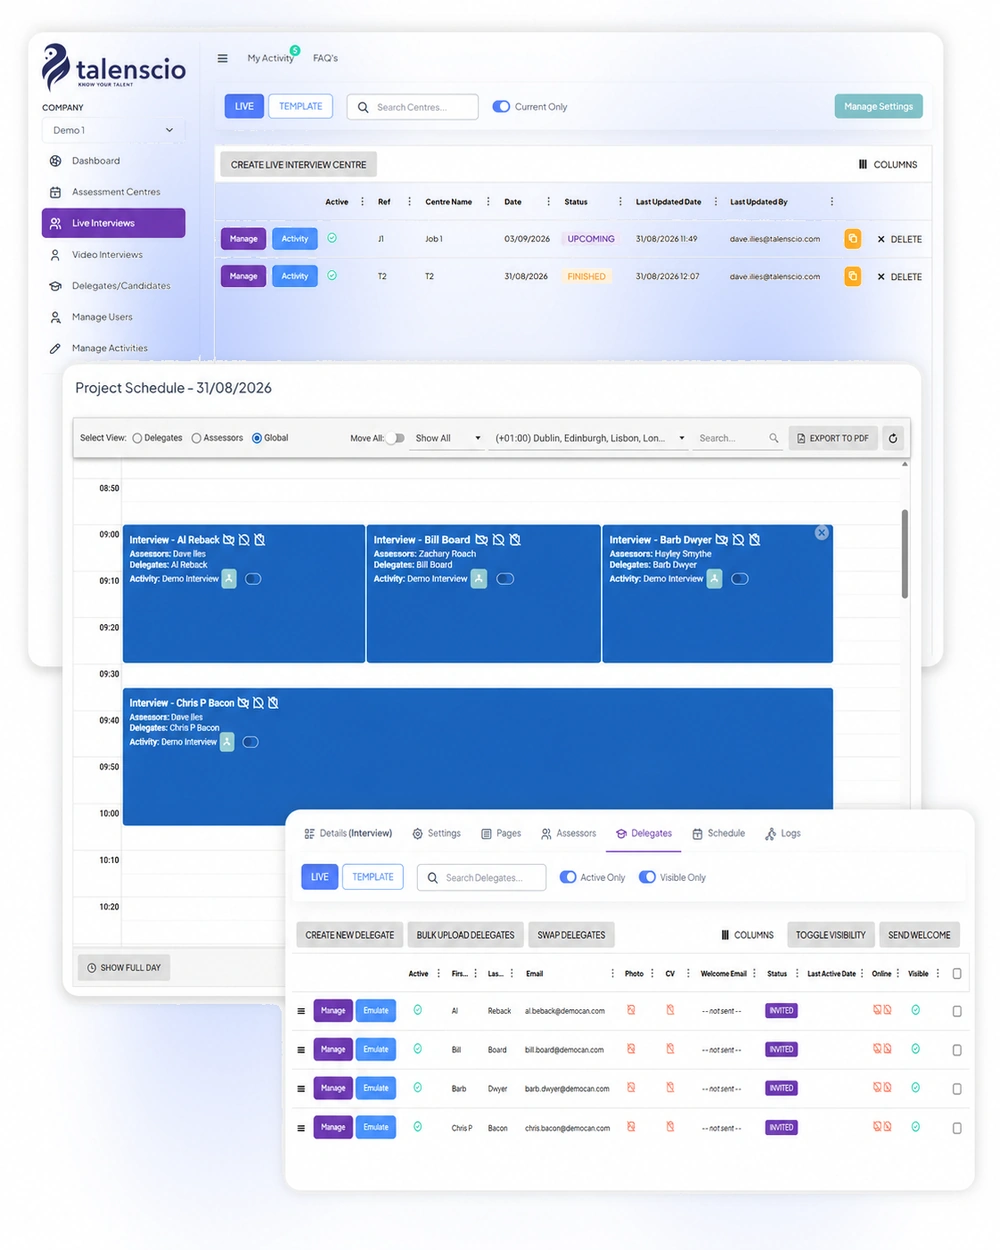Open Assessment Centres calendar icon in sidebar
The image size is (1000, 1250).
pyautogui.click(x=56, y=192)
